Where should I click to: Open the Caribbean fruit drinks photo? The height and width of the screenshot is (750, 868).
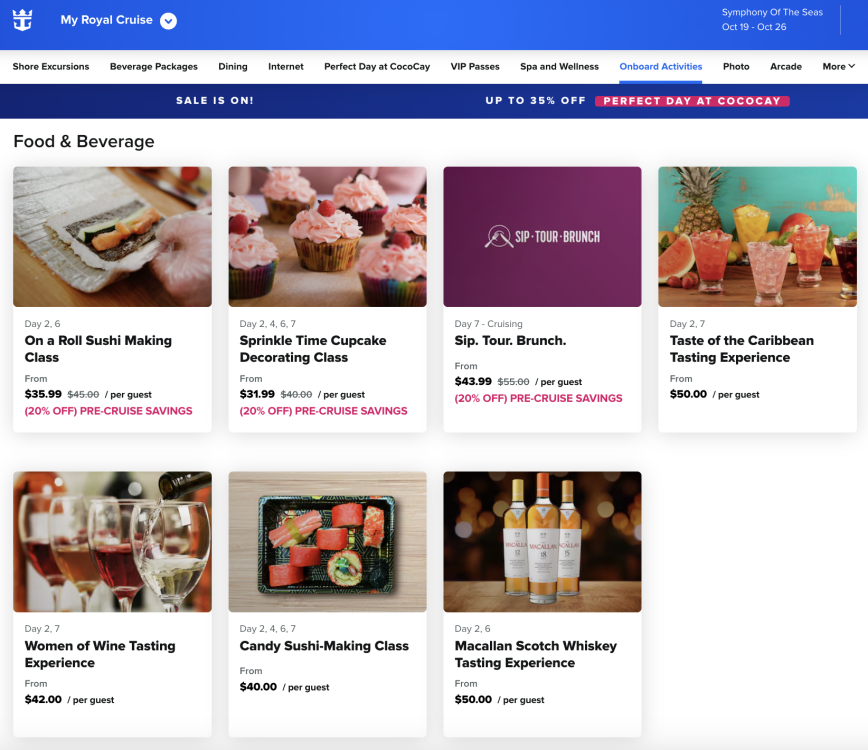coord(757,236)
